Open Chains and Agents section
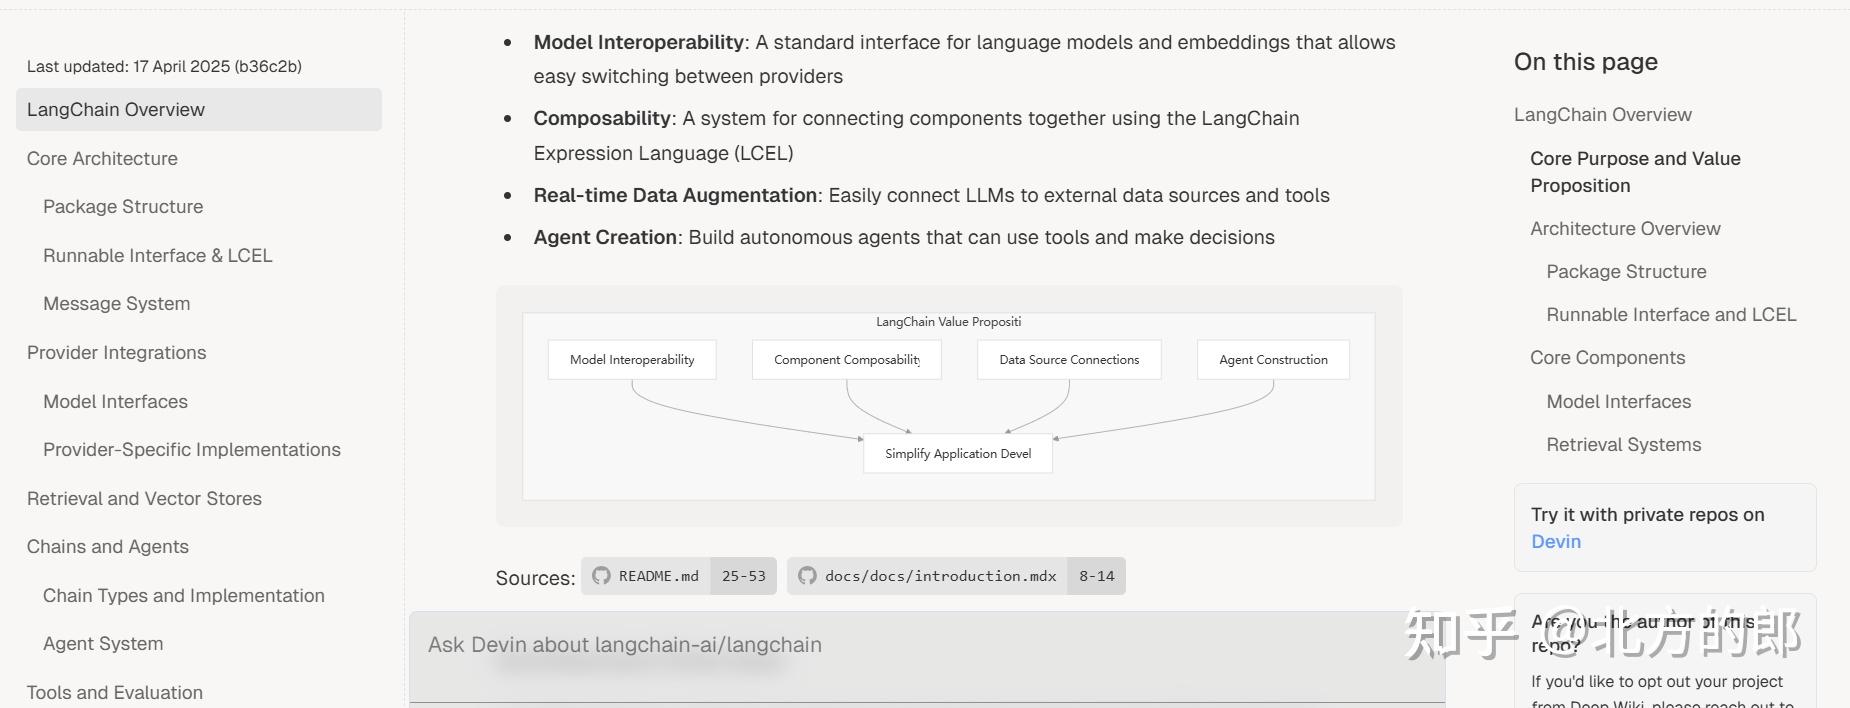Viewport: 1850px width, 708px height. click(108, 547)
